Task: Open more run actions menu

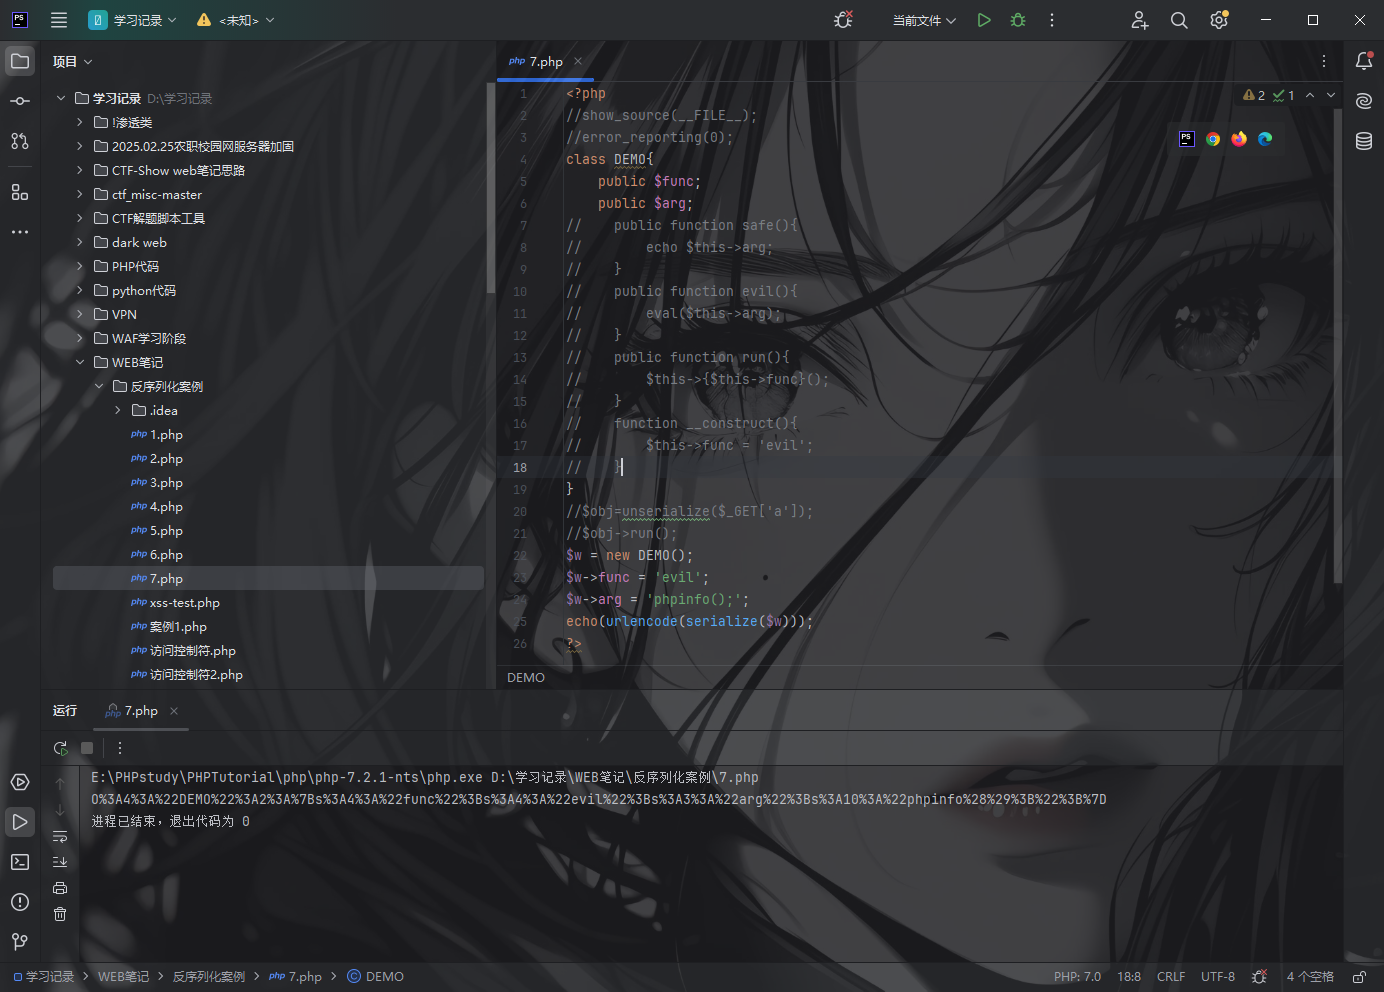Action: click(1052, 20)
